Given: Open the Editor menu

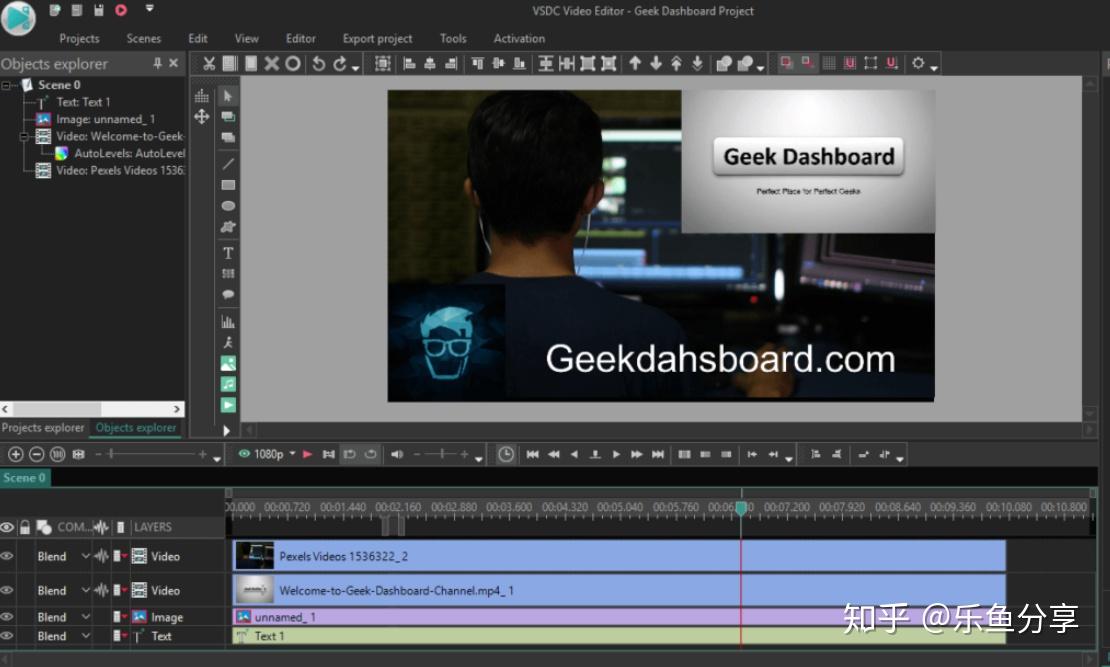Looking at the screenshot, I should click(301, 39).
